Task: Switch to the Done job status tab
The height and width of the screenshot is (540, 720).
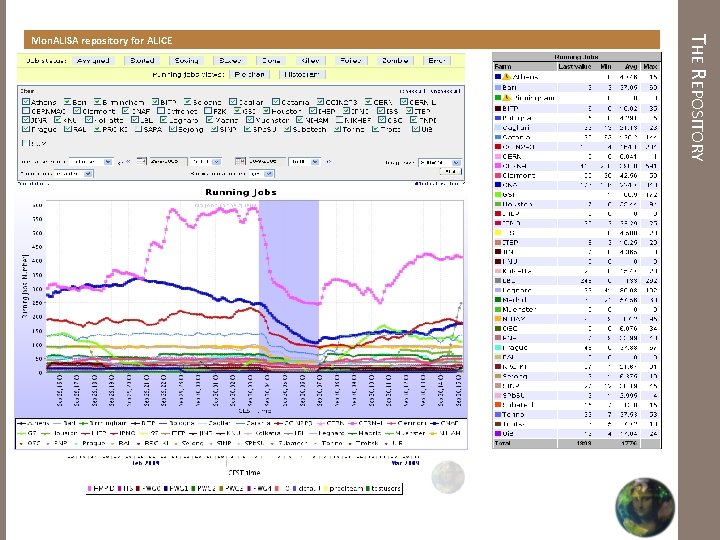Action: 271,61
